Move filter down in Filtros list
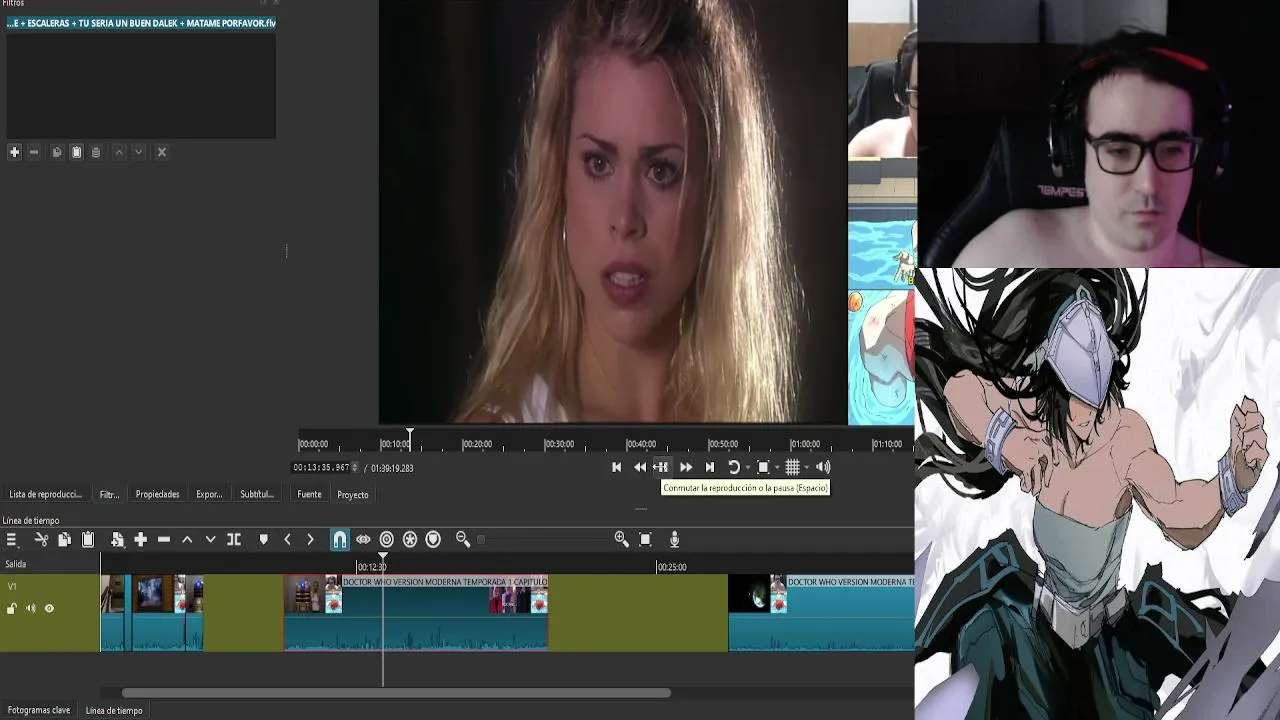1280x720 pixels. pyautogui.click(x=139, y=152)
